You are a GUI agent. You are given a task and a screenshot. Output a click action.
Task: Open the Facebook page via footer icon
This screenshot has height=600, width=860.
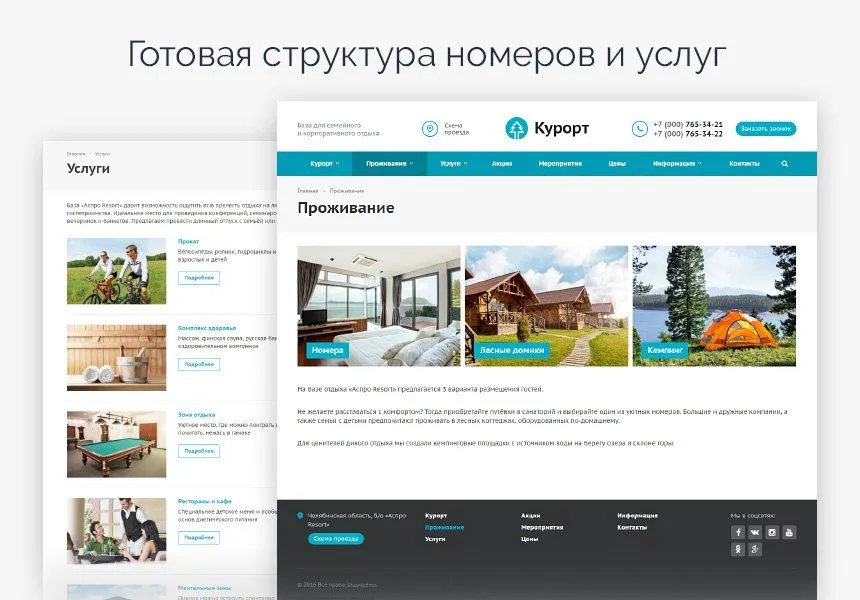pos(738,532)
